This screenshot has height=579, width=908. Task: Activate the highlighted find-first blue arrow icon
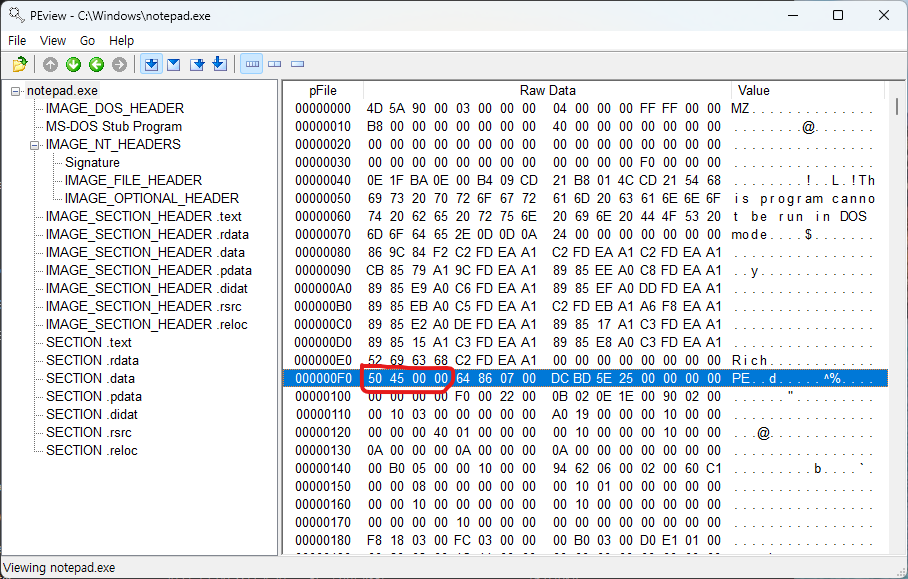pyautogui.click(x=151, y=64)
